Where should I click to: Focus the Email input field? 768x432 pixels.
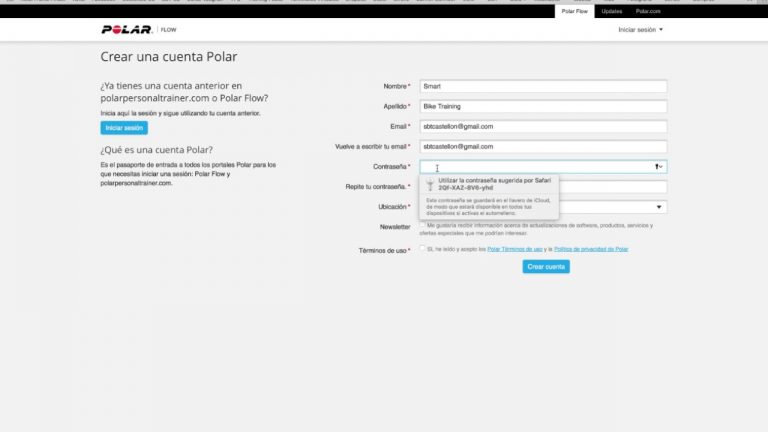pos(543,126)
